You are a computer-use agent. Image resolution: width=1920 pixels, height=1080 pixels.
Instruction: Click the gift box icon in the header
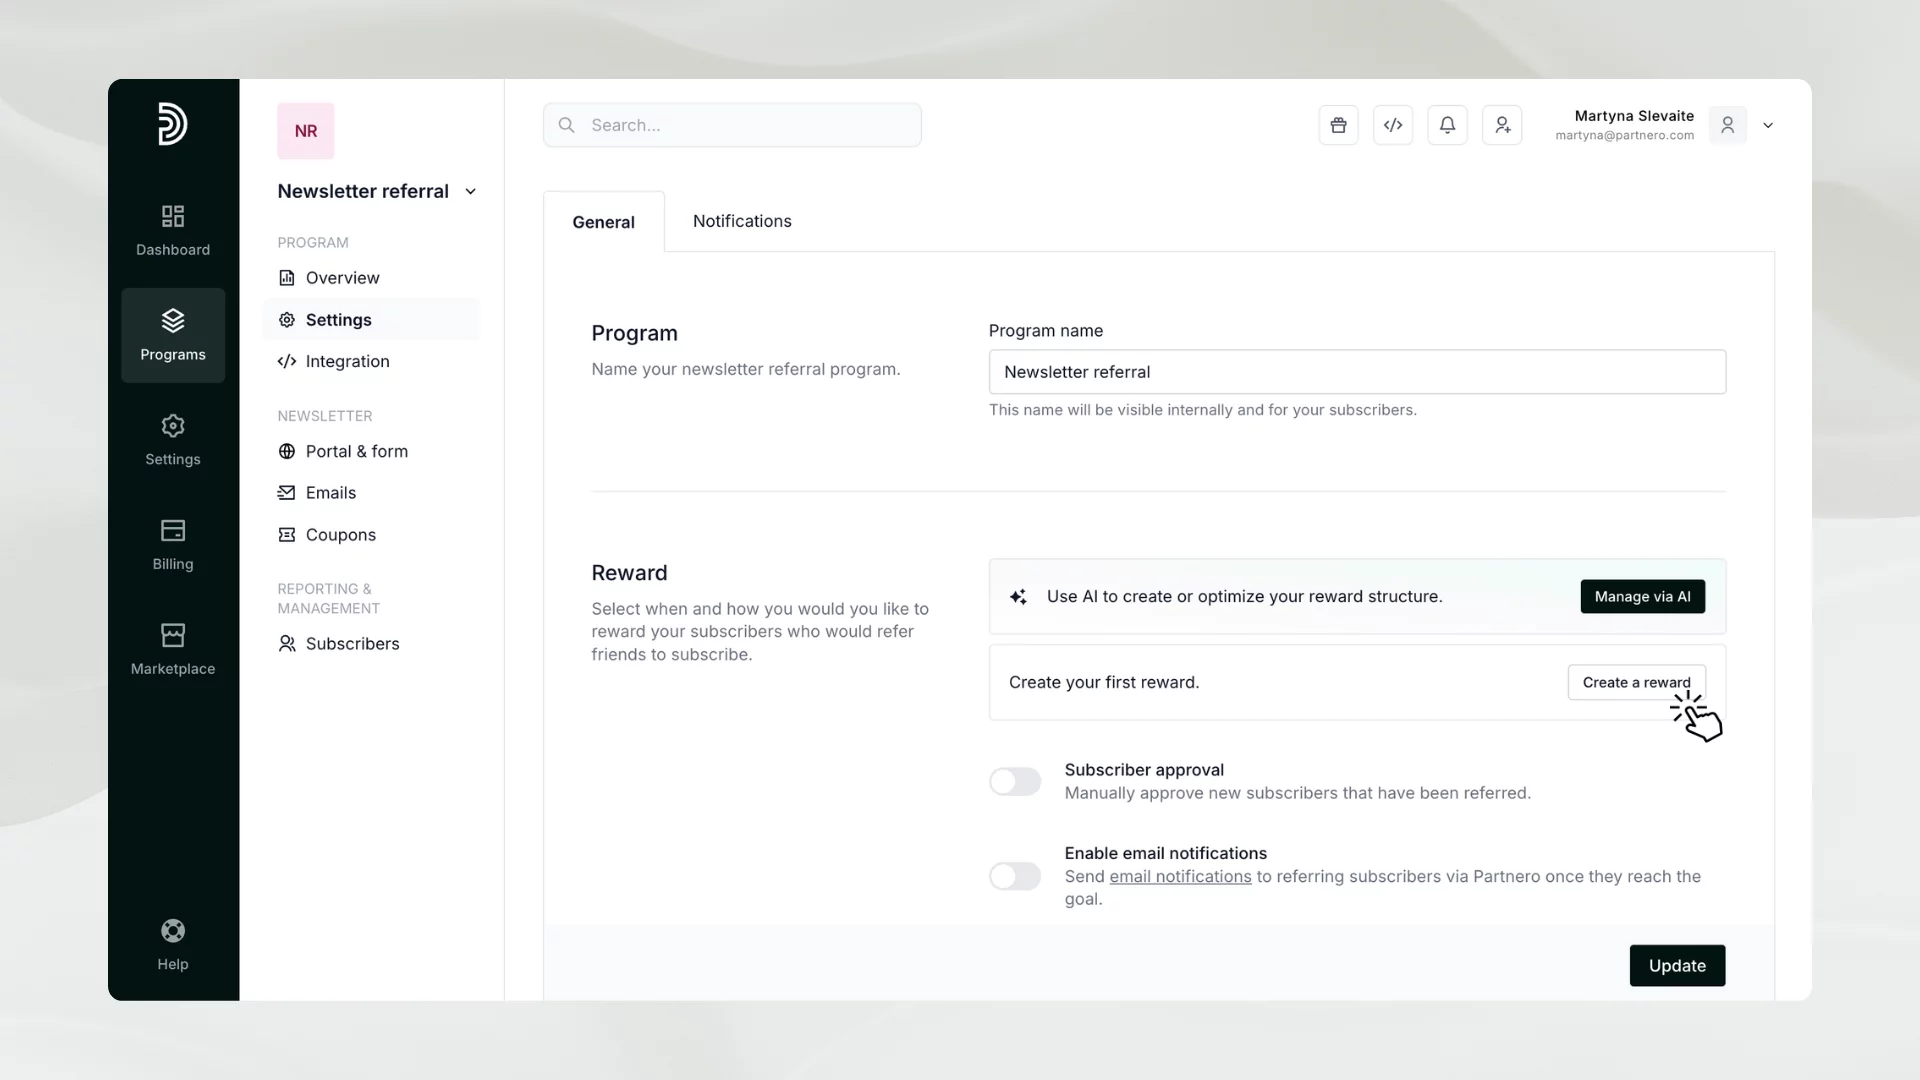click(x=1338, y=125)
